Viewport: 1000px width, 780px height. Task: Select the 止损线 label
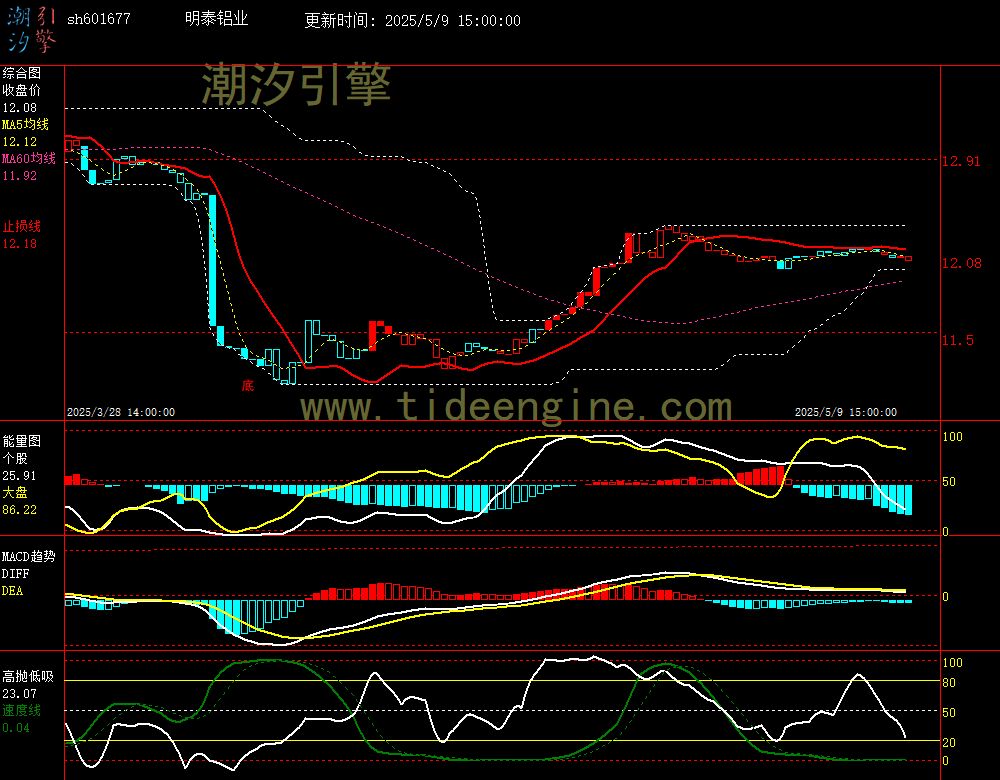point(22,226)
